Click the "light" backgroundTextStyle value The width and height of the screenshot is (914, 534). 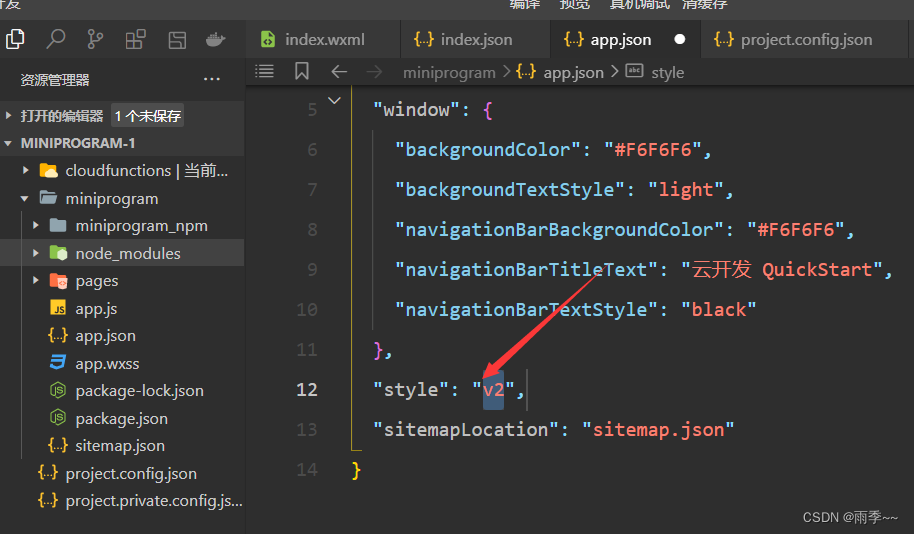(x=686, y=189)
